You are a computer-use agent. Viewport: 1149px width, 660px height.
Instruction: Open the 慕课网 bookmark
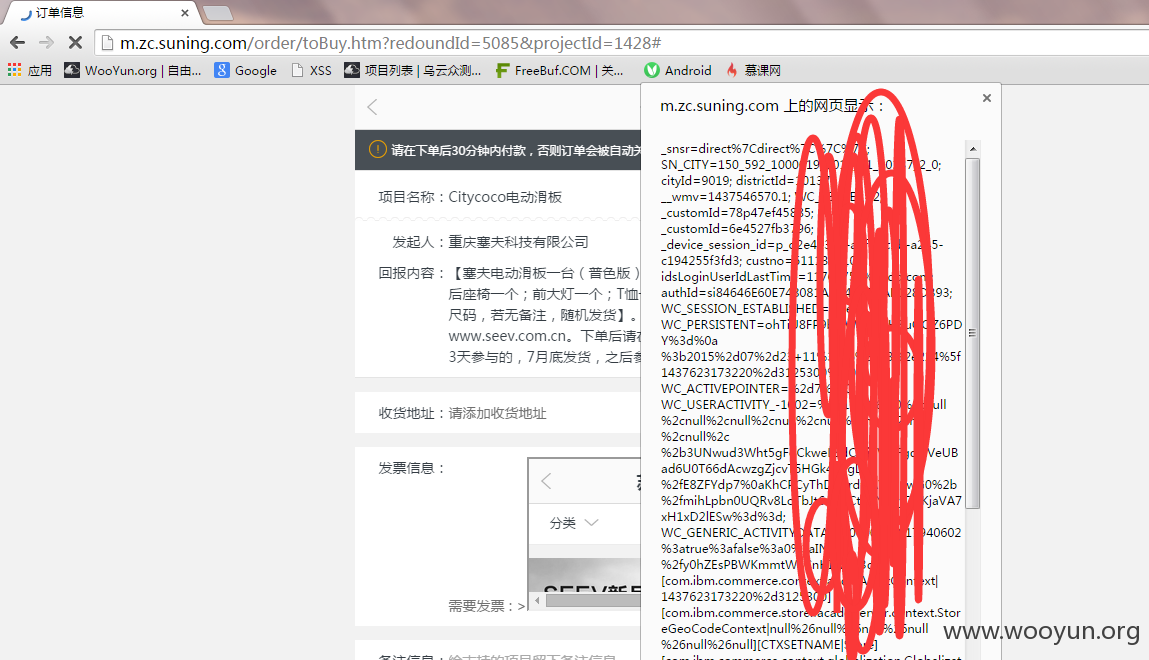click(x=753, y=70)
